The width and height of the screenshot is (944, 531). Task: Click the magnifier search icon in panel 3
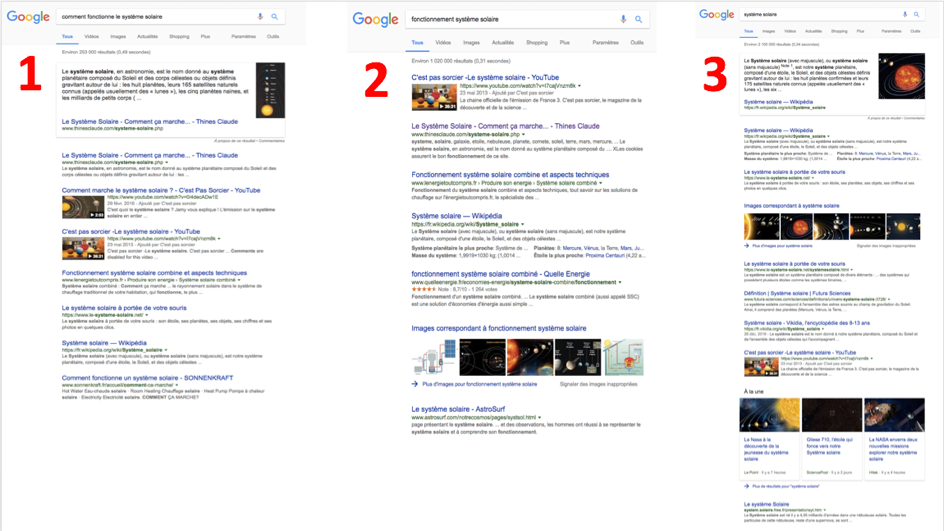click(917, 15)
